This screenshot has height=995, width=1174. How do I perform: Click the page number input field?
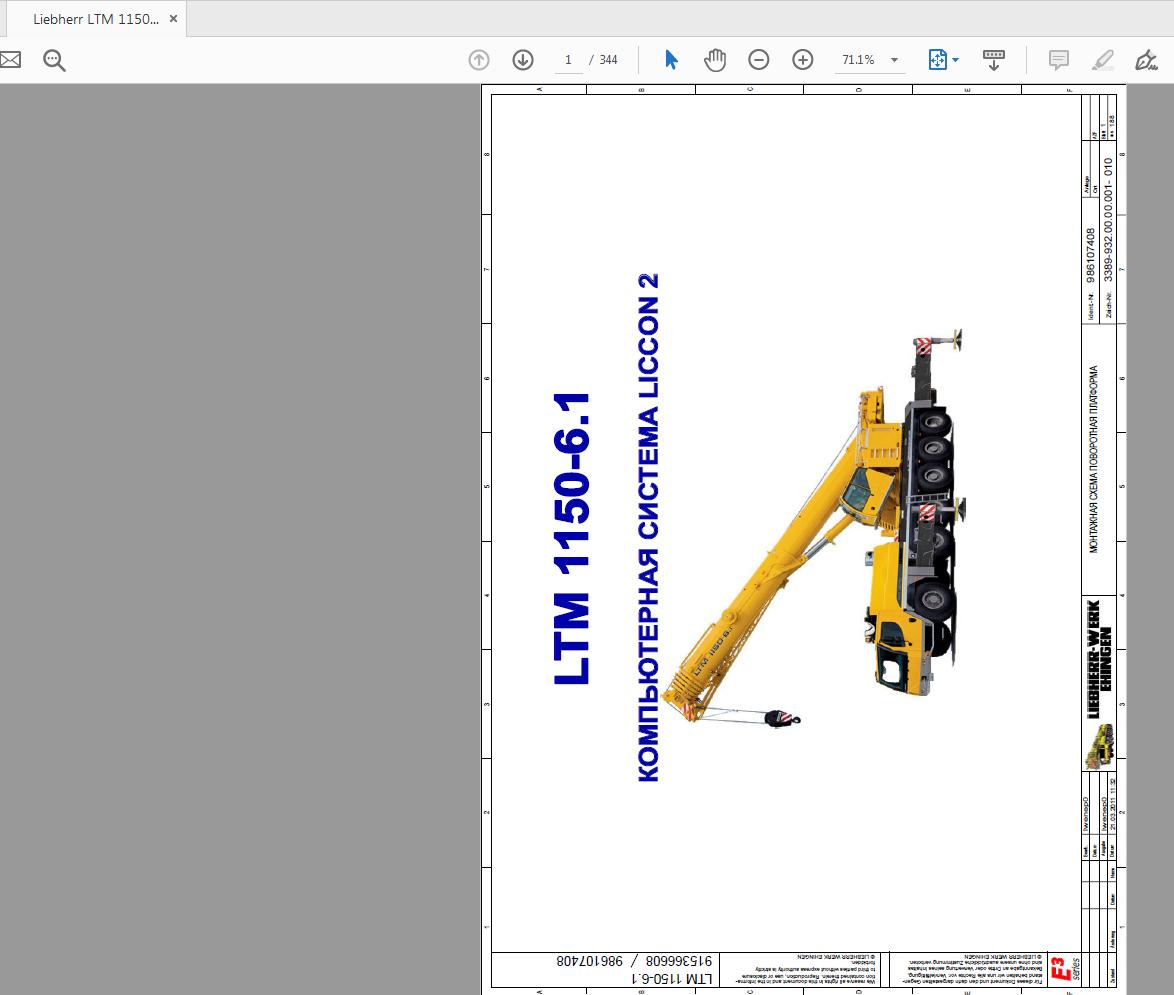pyautogui.click(x=568, y=60)
